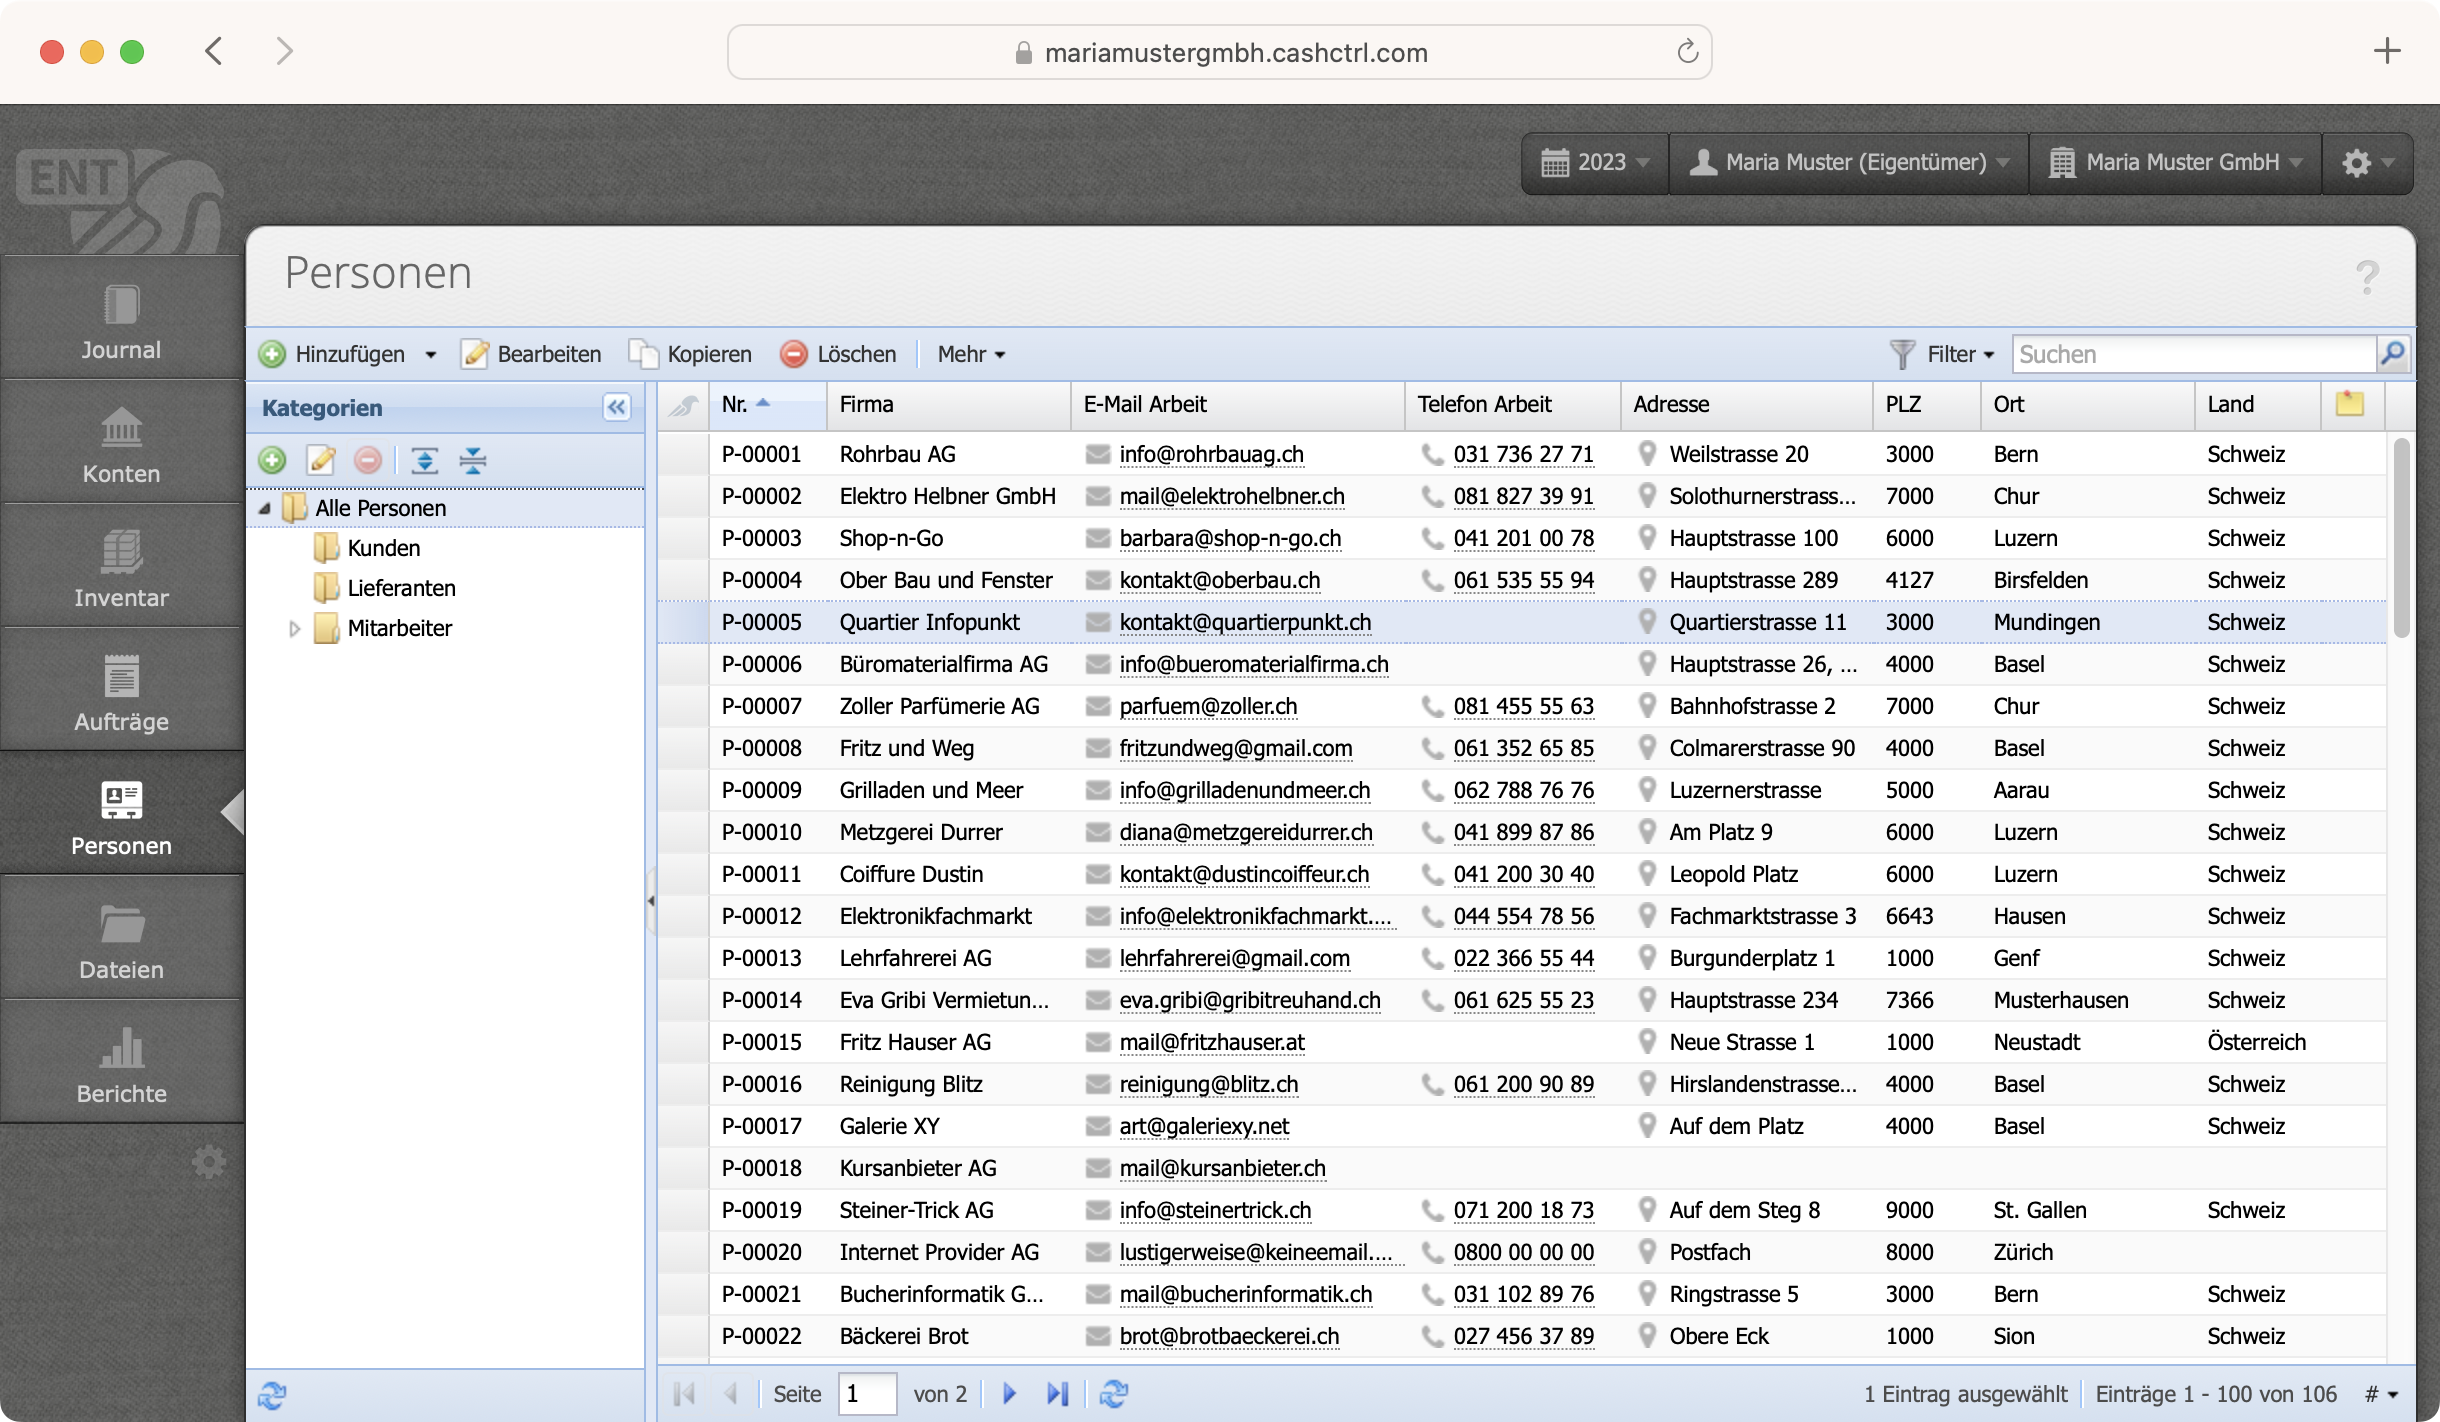Open the Hinzufügen dropdown arrow

click(x=431, y=354)
